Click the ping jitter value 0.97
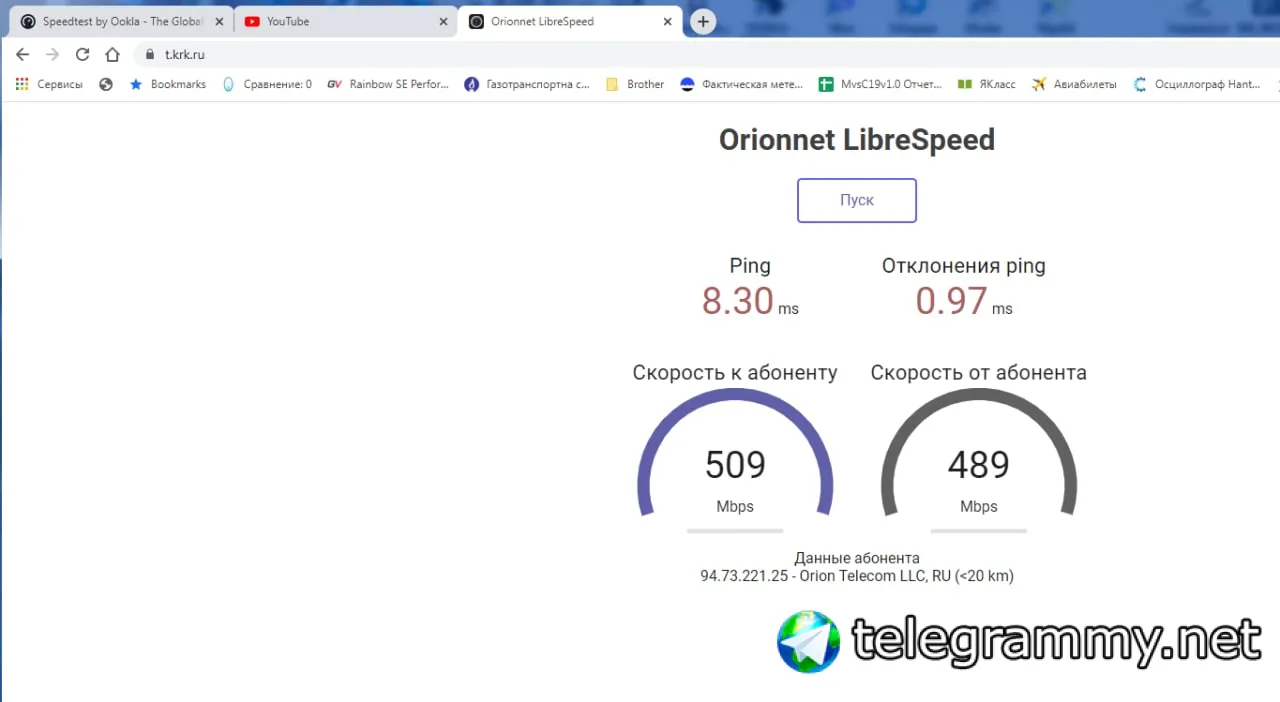The image size is (1280, 702). (x=951, y=301)
